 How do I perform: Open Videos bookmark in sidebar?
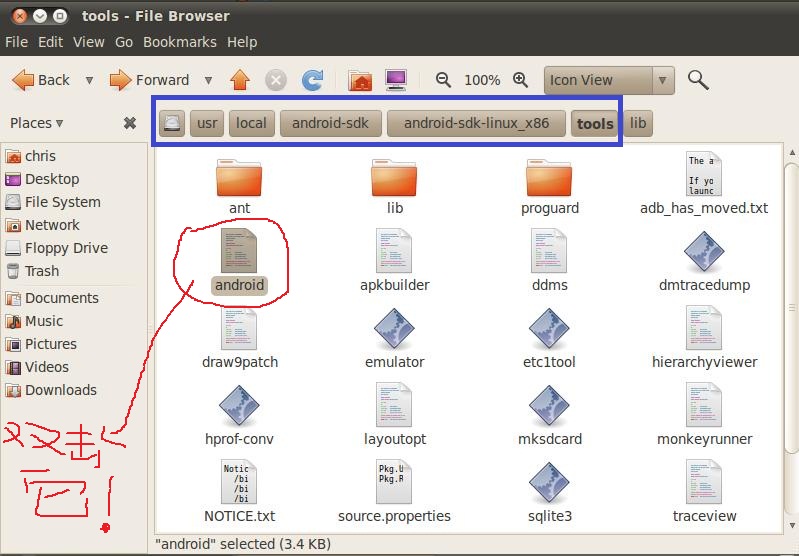[x=37, y=367]
